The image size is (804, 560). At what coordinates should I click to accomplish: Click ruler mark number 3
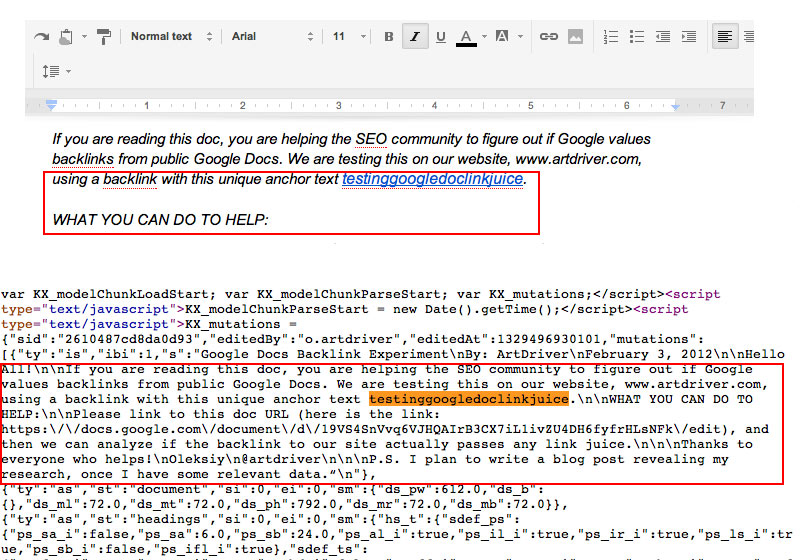[x=338, y=105]
